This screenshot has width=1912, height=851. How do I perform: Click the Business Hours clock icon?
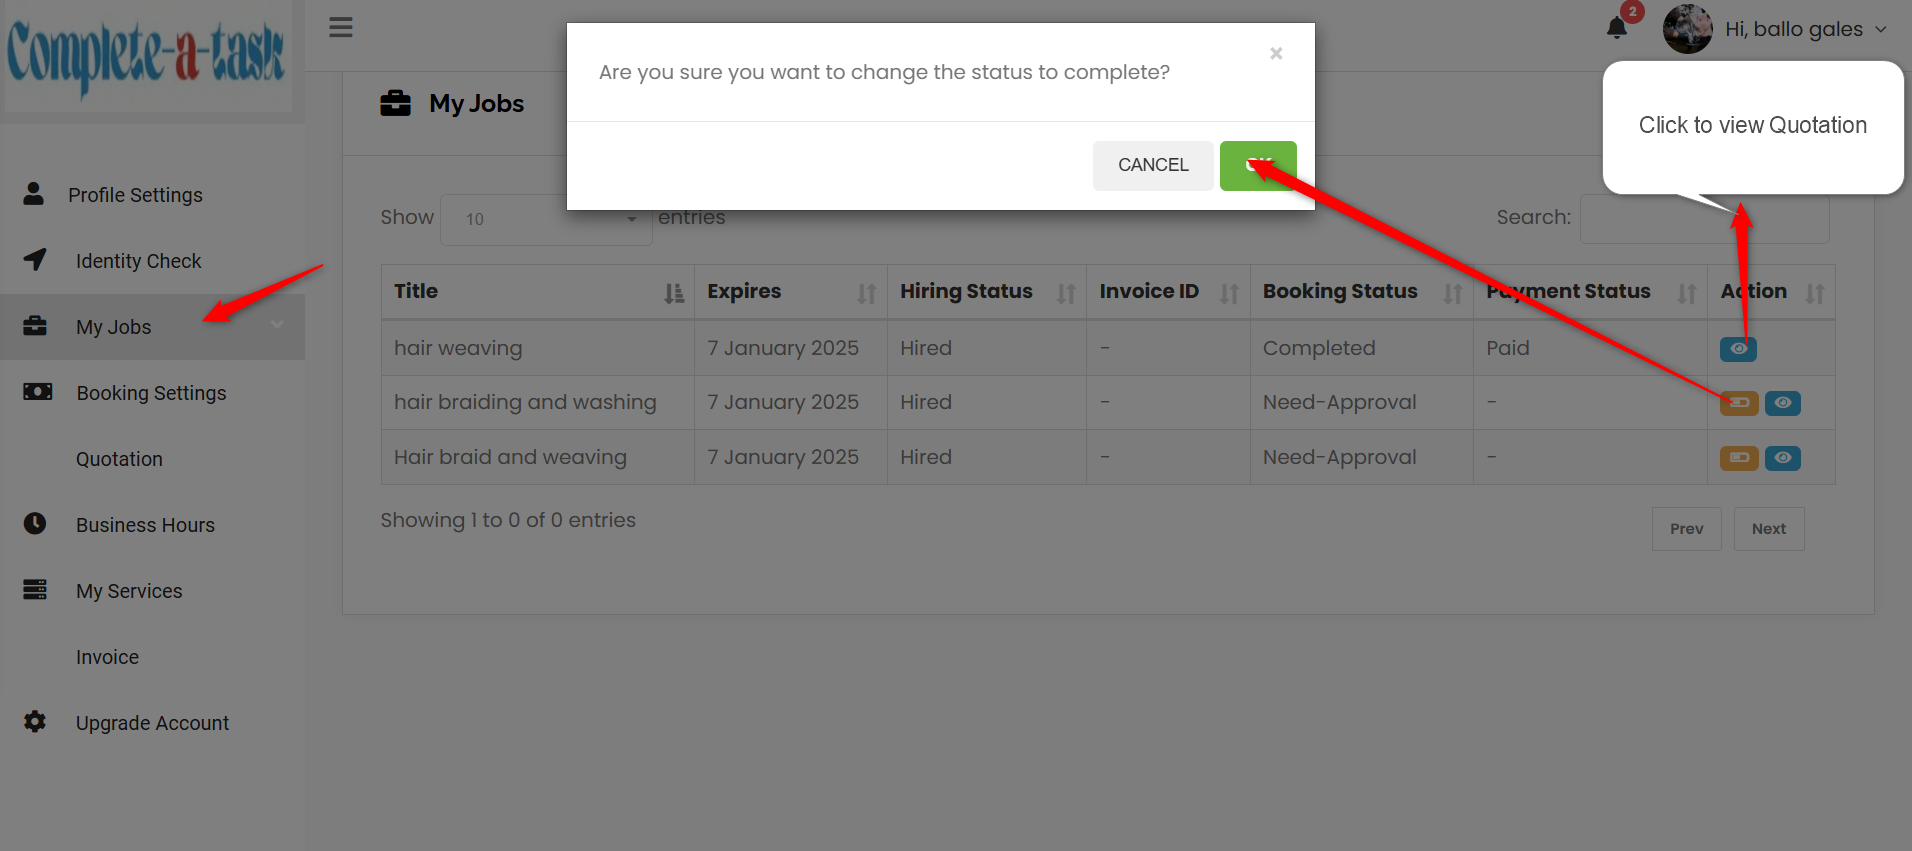point(35,523)
